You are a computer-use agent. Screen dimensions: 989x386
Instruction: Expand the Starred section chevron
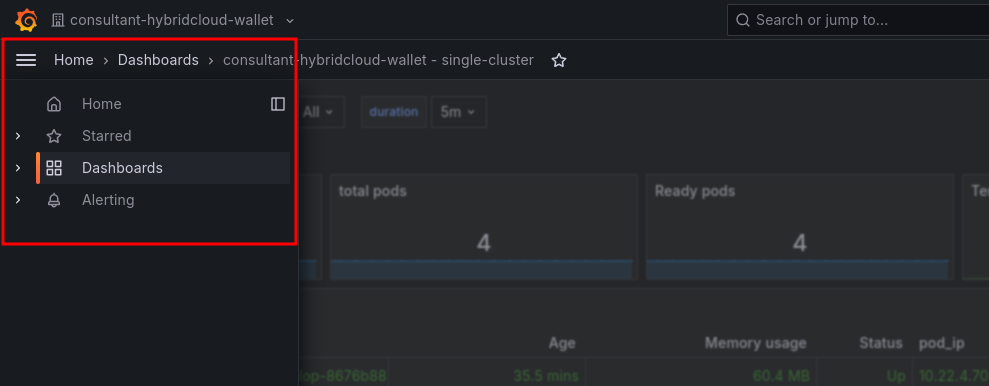(x=18, y=136)
